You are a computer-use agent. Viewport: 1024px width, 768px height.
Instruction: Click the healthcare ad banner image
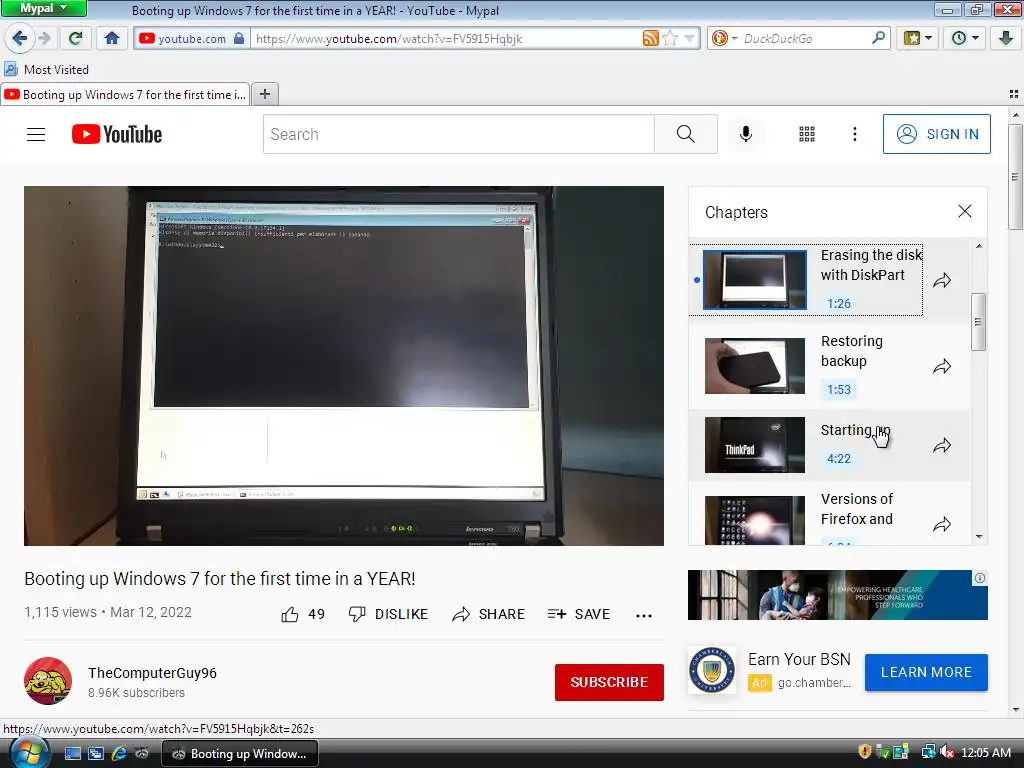(x=837, y=595)
